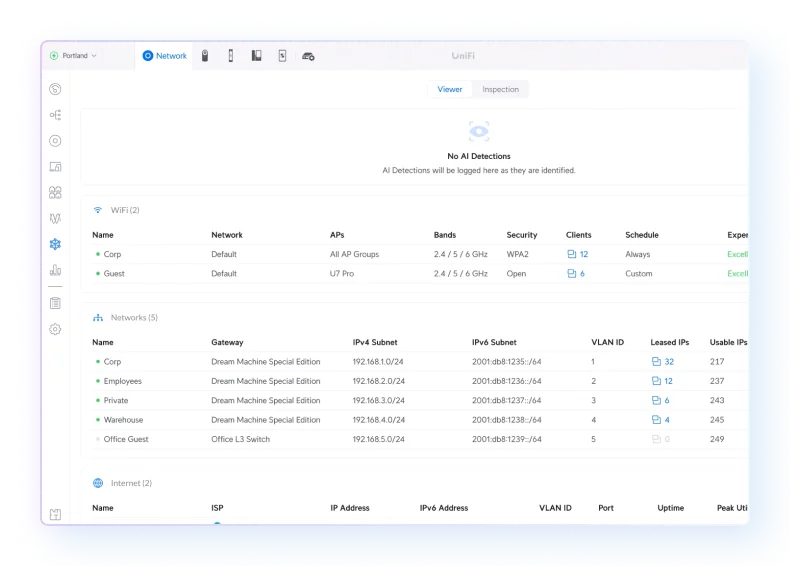Viewport: 790px width, 566px height.
Task: Sort Networks table by Leased IPs column
Action: (670, 342)
